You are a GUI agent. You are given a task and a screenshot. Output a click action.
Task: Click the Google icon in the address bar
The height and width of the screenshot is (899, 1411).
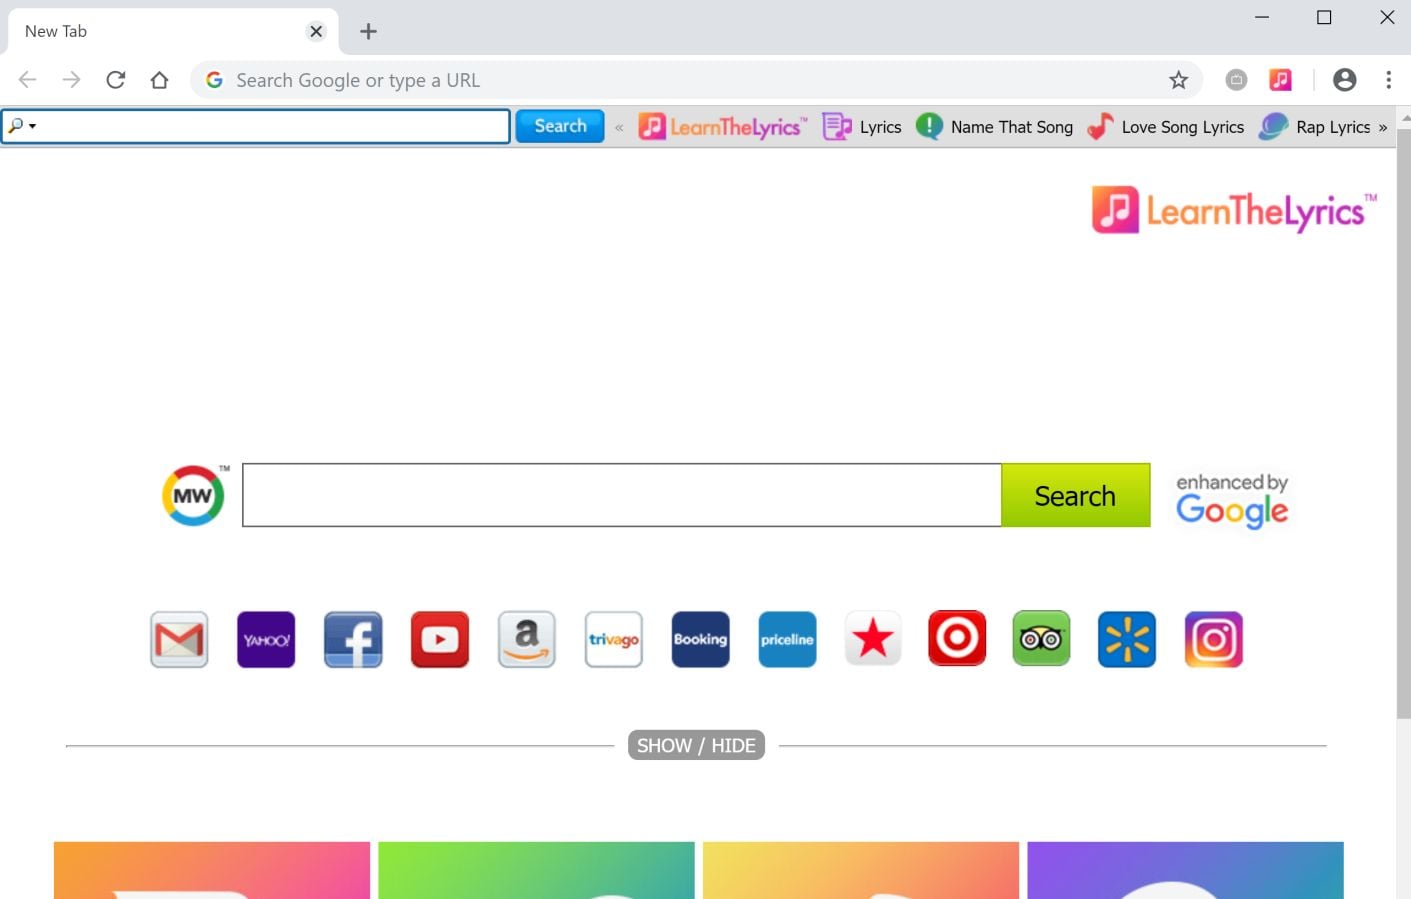pos(214,80)
